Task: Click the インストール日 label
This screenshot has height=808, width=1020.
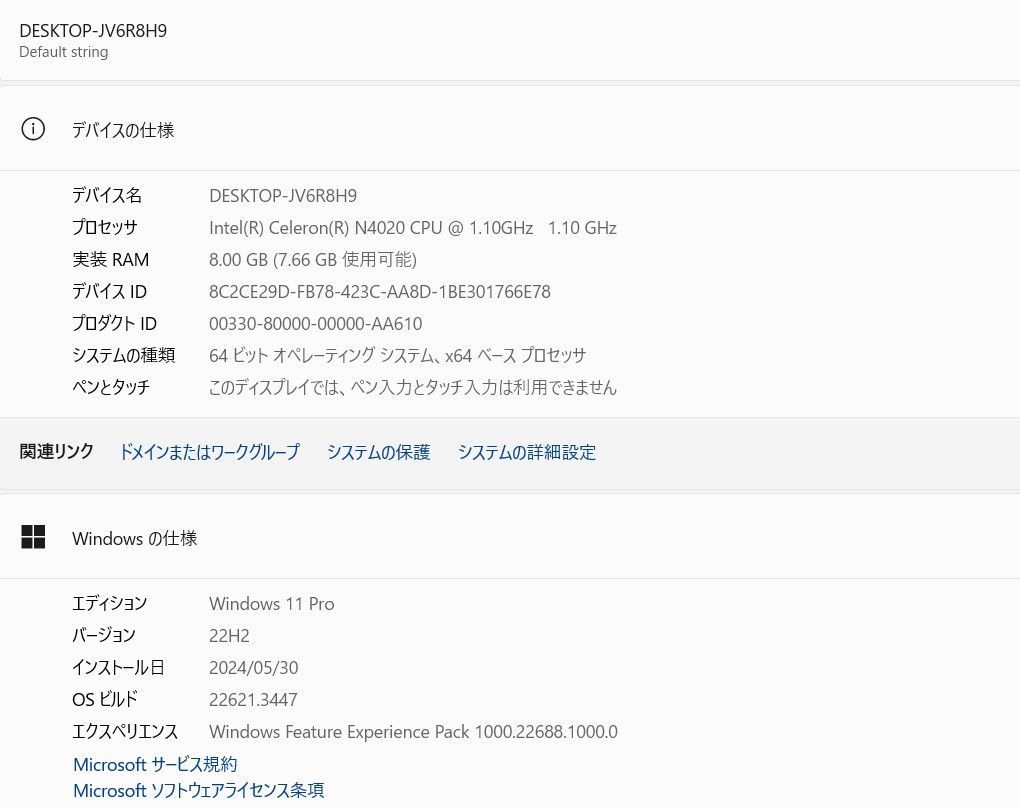Action: 118,667
